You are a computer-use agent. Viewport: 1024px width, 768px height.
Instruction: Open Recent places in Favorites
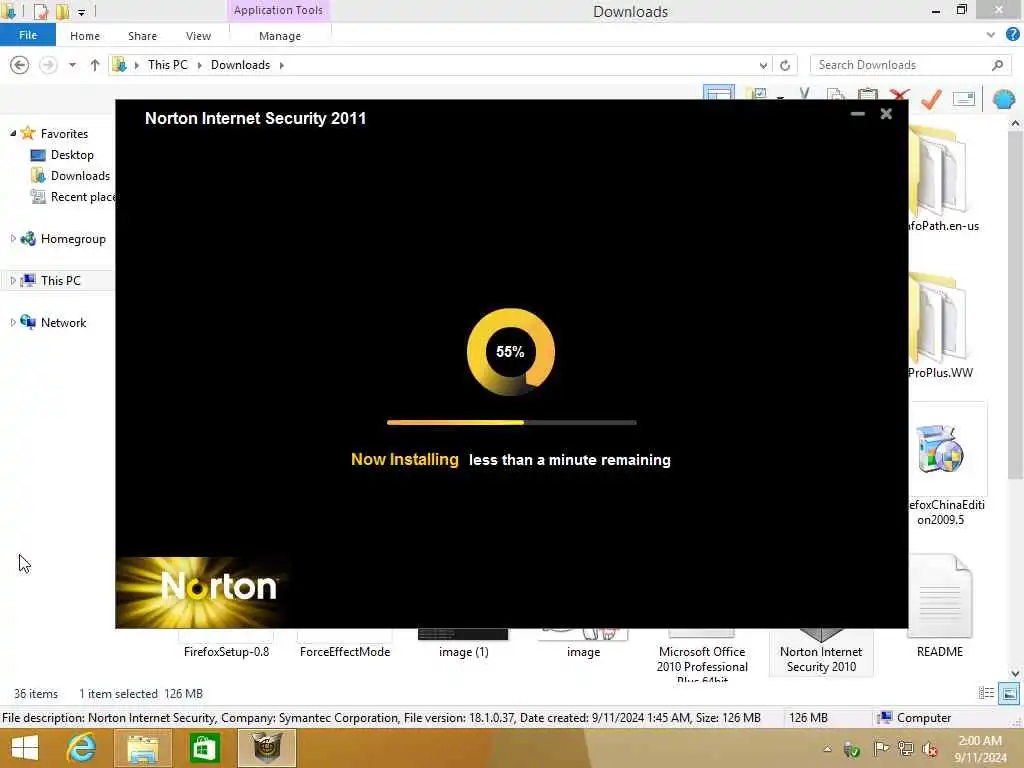(x=72, y=197)
